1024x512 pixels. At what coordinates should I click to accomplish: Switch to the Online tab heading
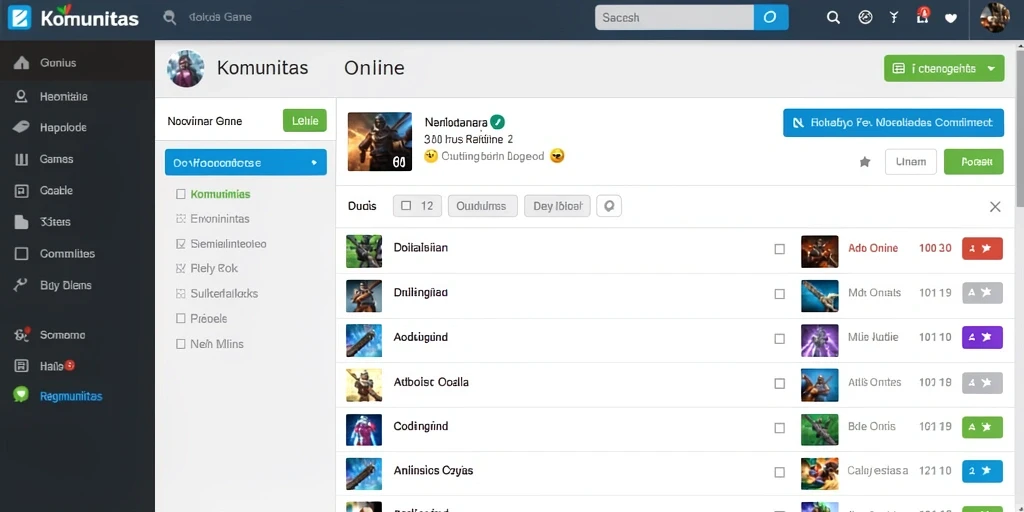[374, 68]
